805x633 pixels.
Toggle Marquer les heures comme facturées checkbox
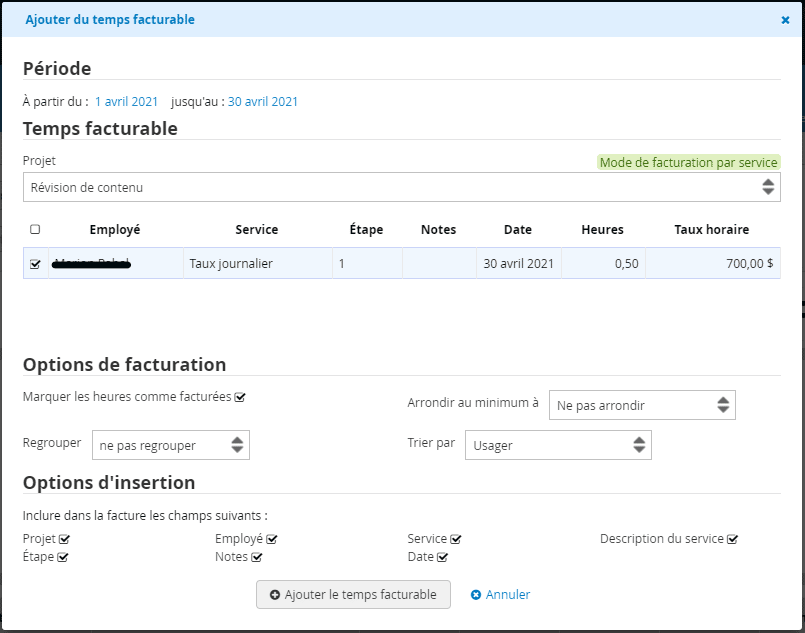point(240,397)
